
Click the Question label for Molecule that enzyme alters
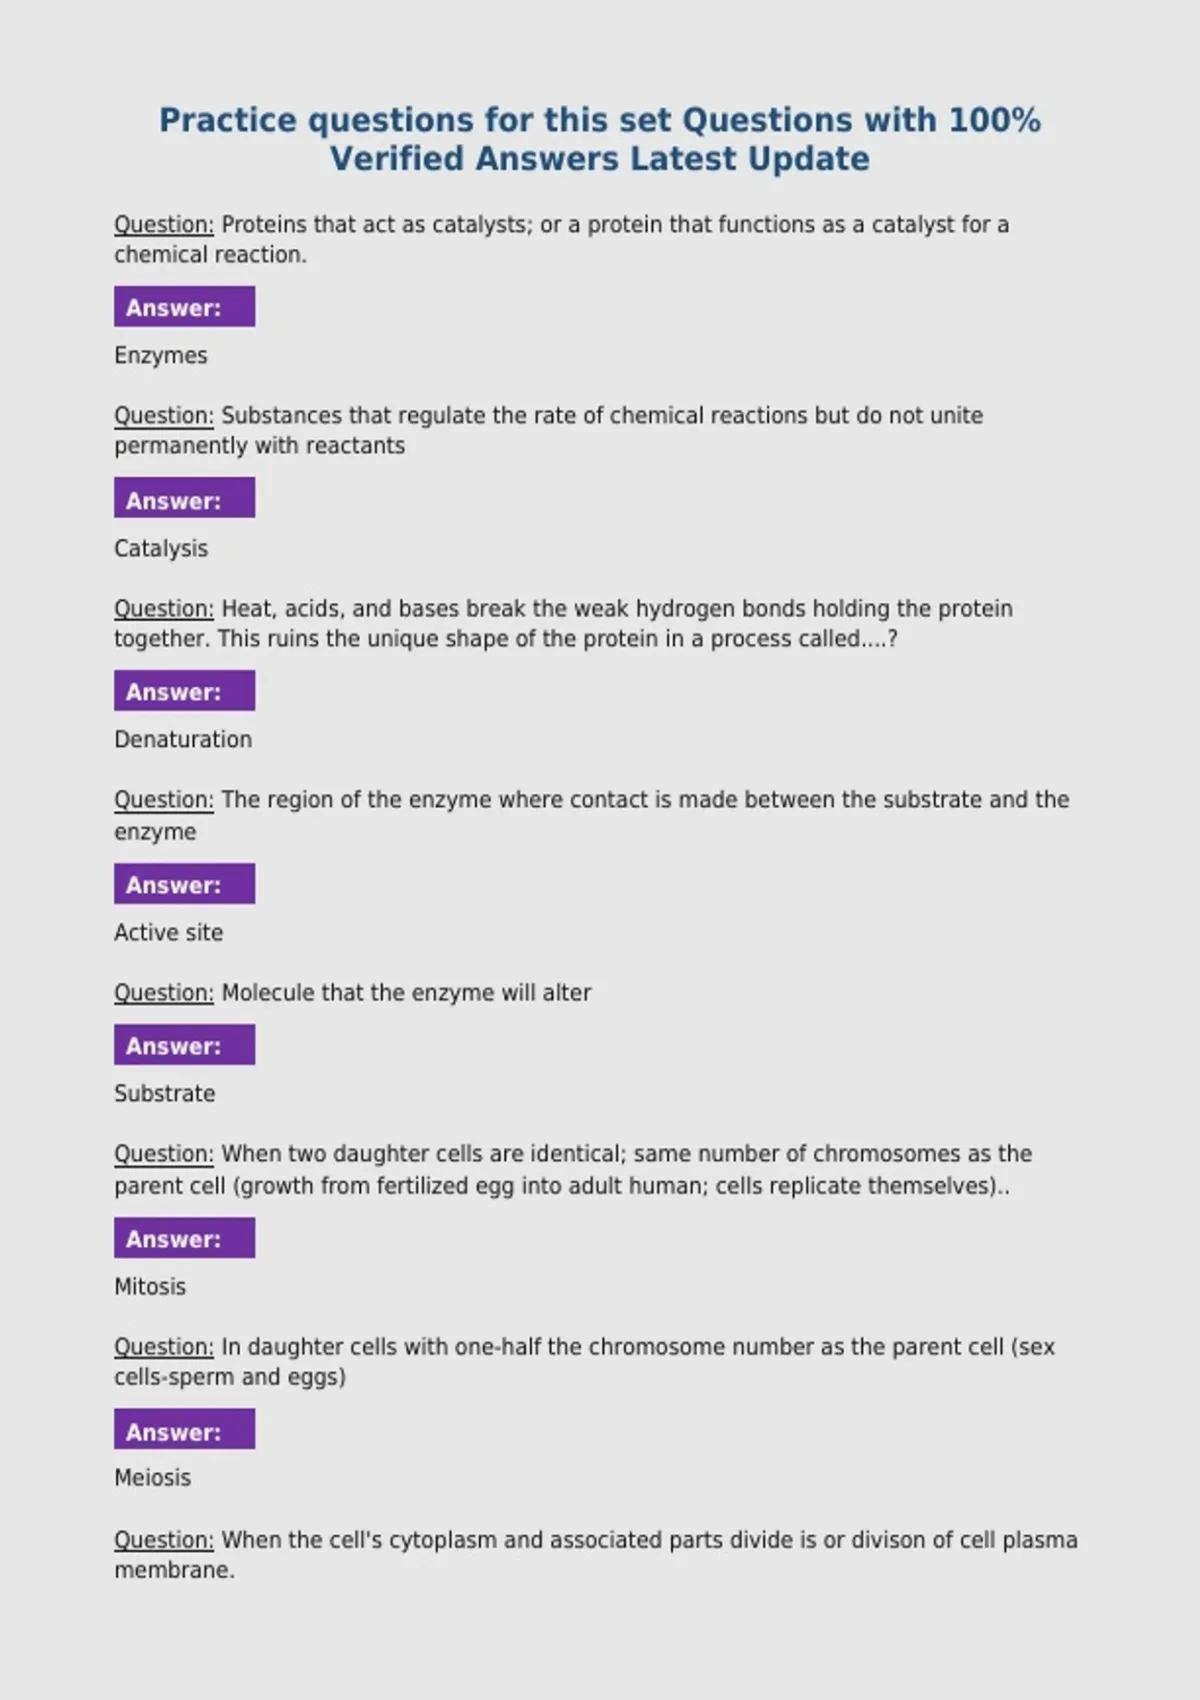click(164, 993)
